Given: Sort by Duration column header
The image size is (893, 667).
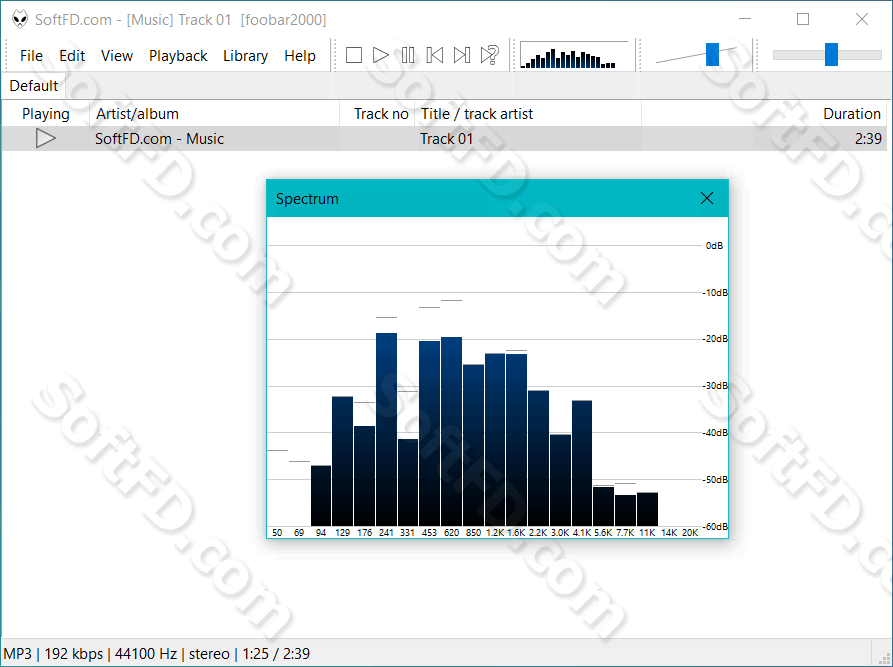Looking at the screenshot, I should click(764, 114).
